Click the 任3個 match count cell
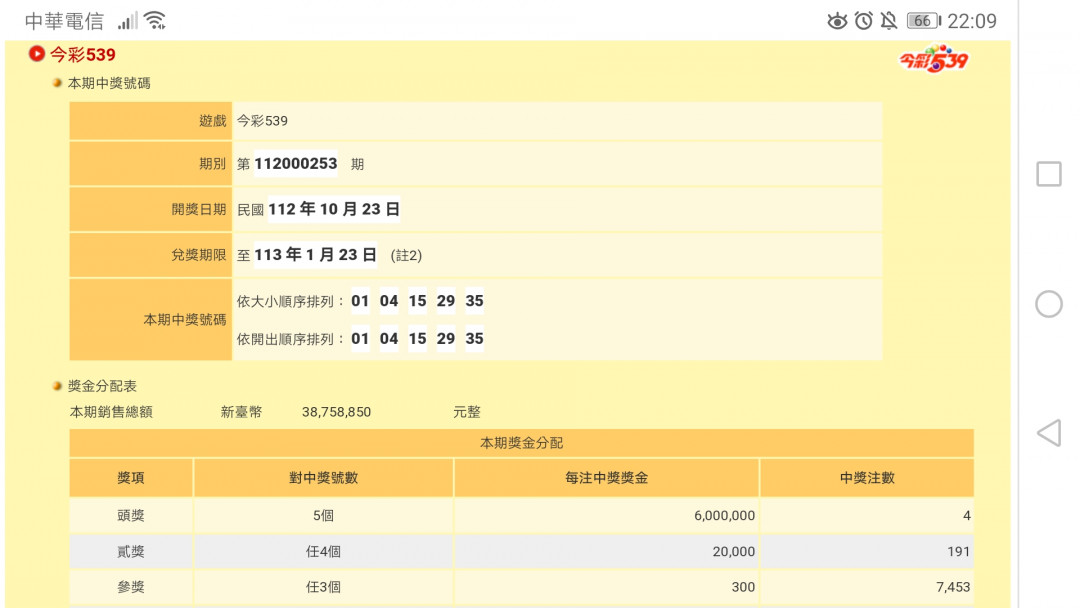 (324, 587)
